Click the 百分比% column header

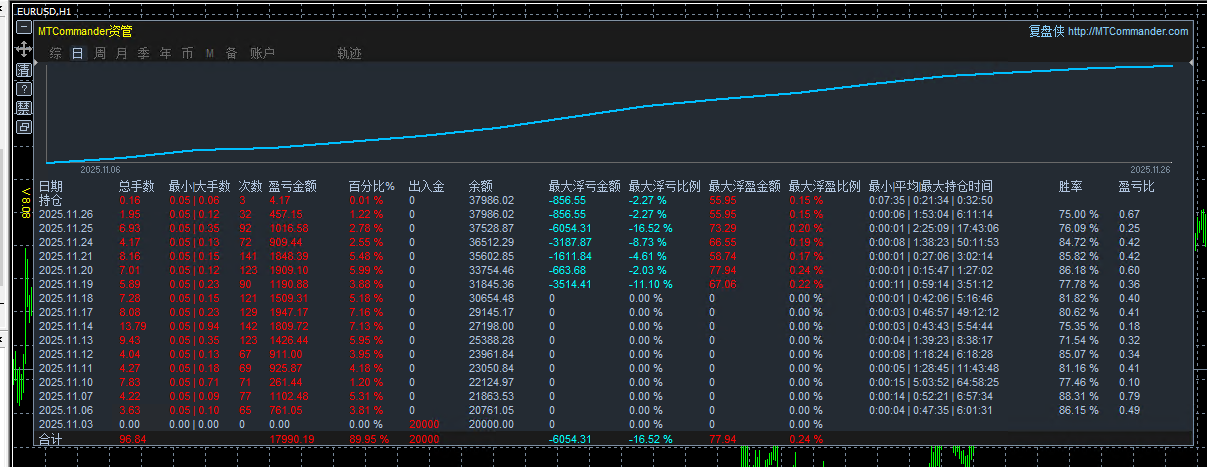pos(372,186)
